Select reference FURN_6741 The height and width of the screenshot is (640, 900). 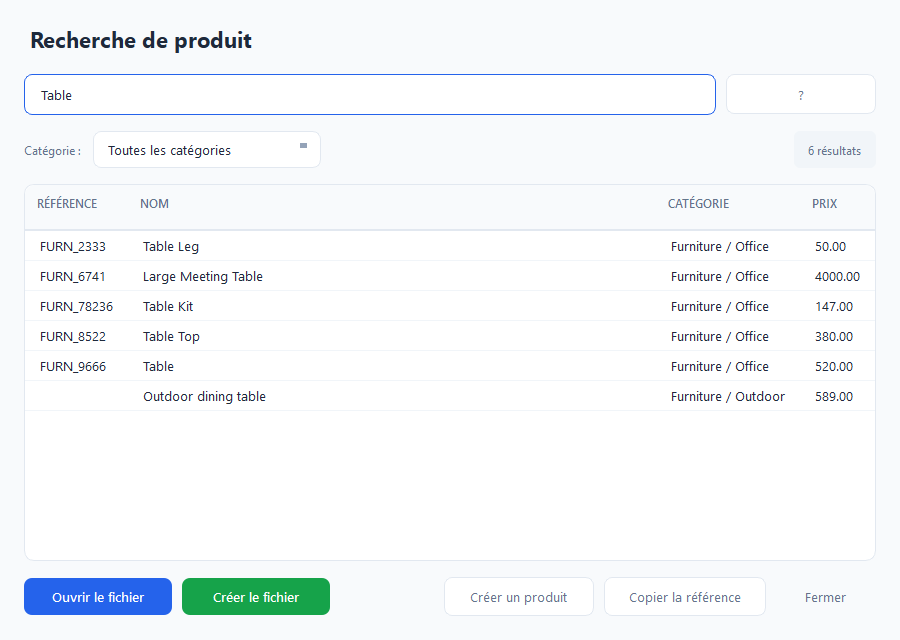point(73,277)
